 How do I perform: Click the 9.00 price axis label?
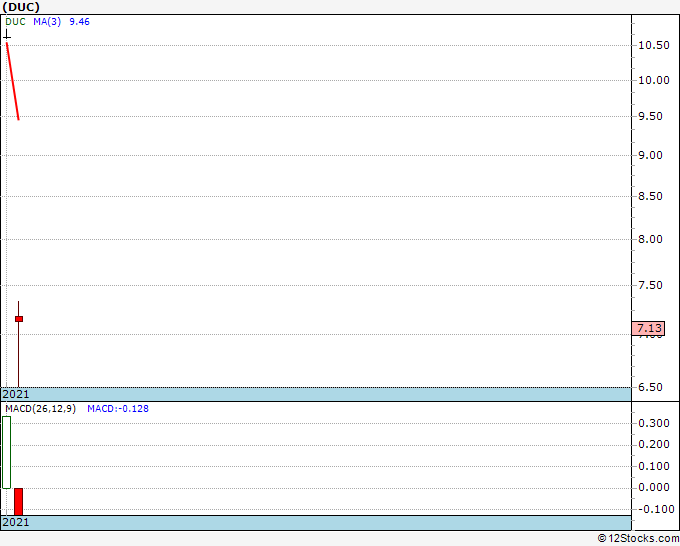coord(650,155)
